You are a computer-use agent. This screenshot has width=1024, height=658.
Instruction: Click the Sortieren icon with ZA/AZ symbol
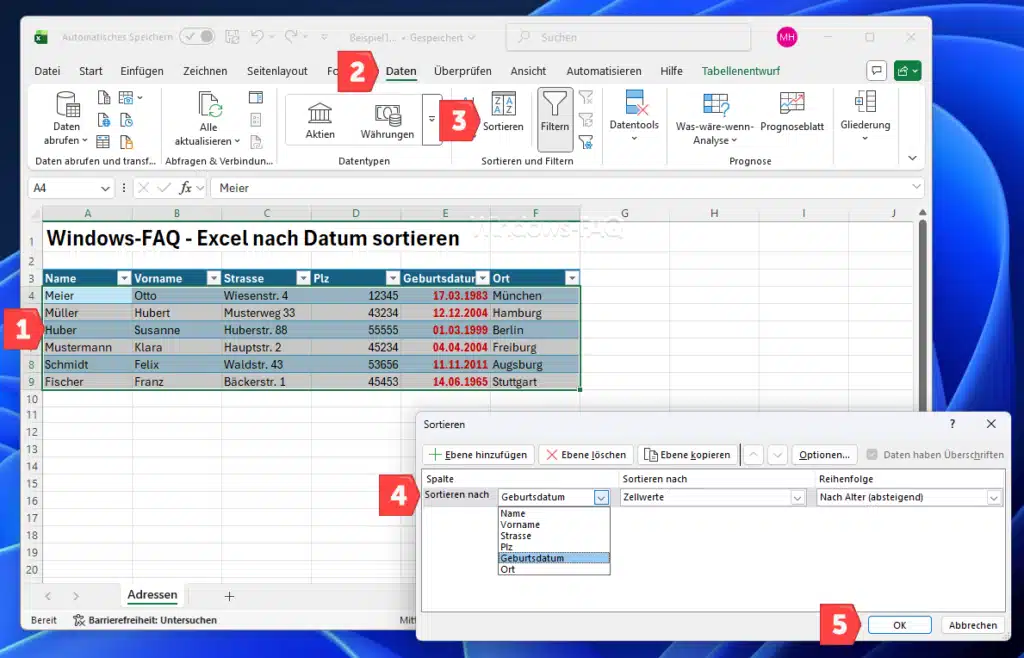pos(503,113)
